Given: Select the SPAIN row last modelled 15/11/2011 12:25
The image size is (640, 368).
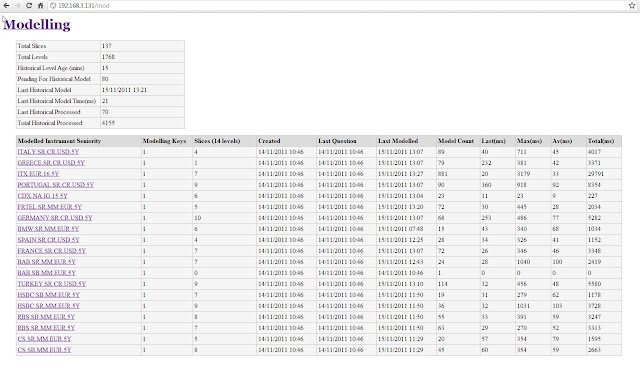Looking at the screenshot, I should pos(400,240).
